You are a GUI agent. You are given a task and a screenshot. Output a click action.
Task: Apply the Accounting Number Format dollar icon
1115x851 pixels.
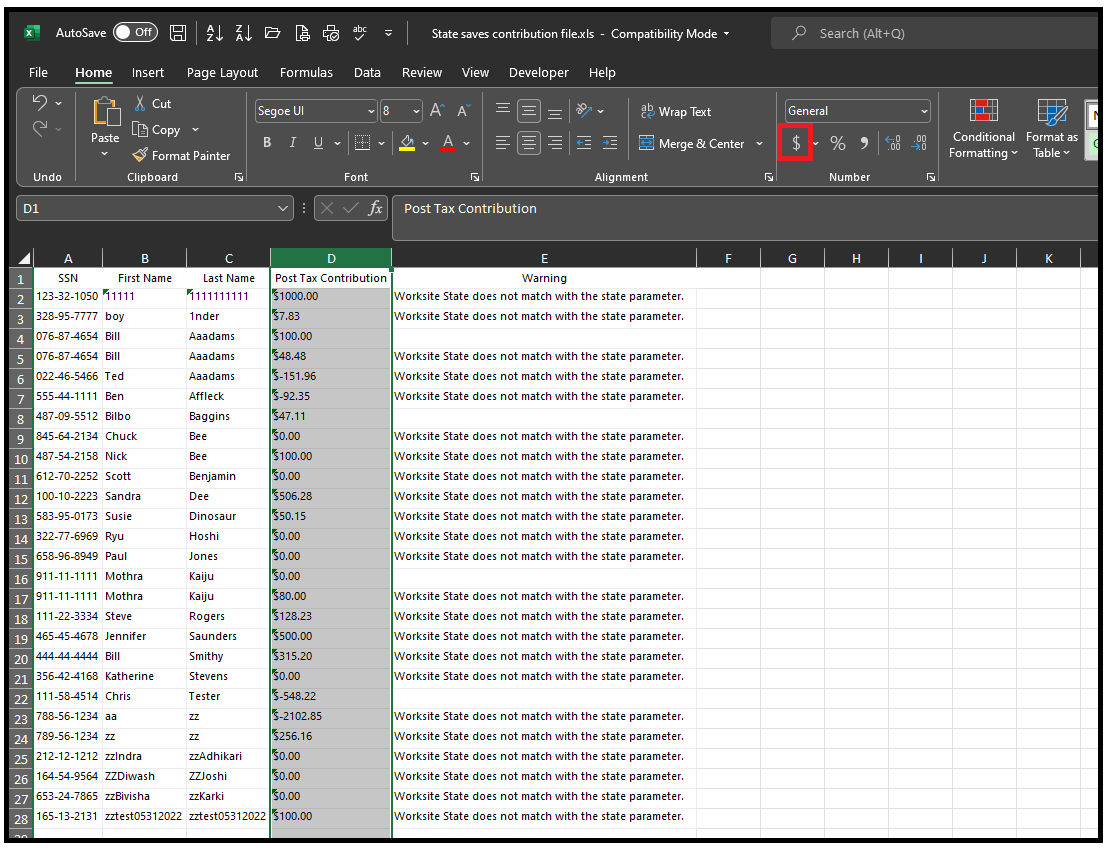click(796, 143)
